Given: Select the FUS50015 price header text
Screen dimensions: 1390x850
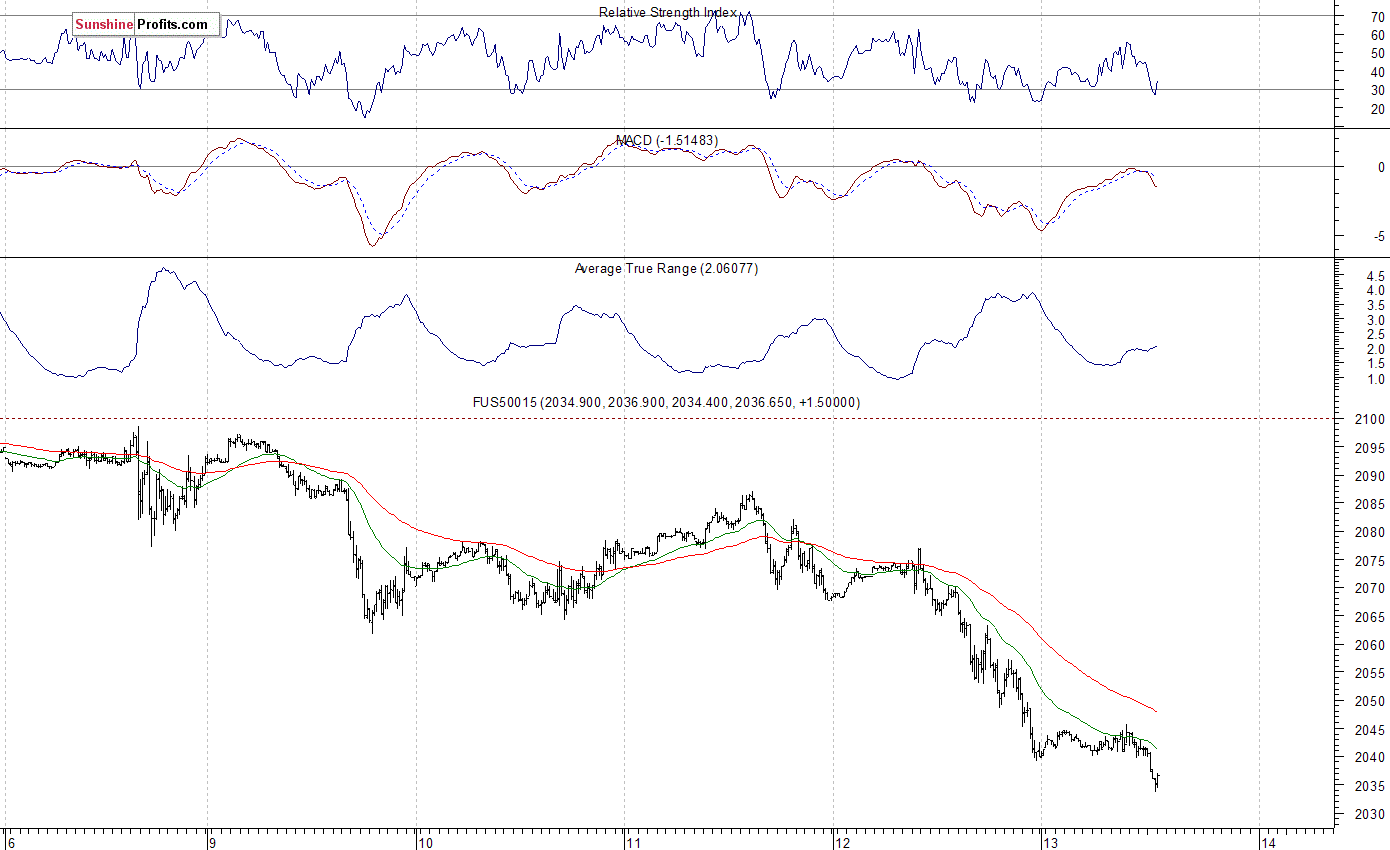Looking at the screenshot, I should (666, 402).
